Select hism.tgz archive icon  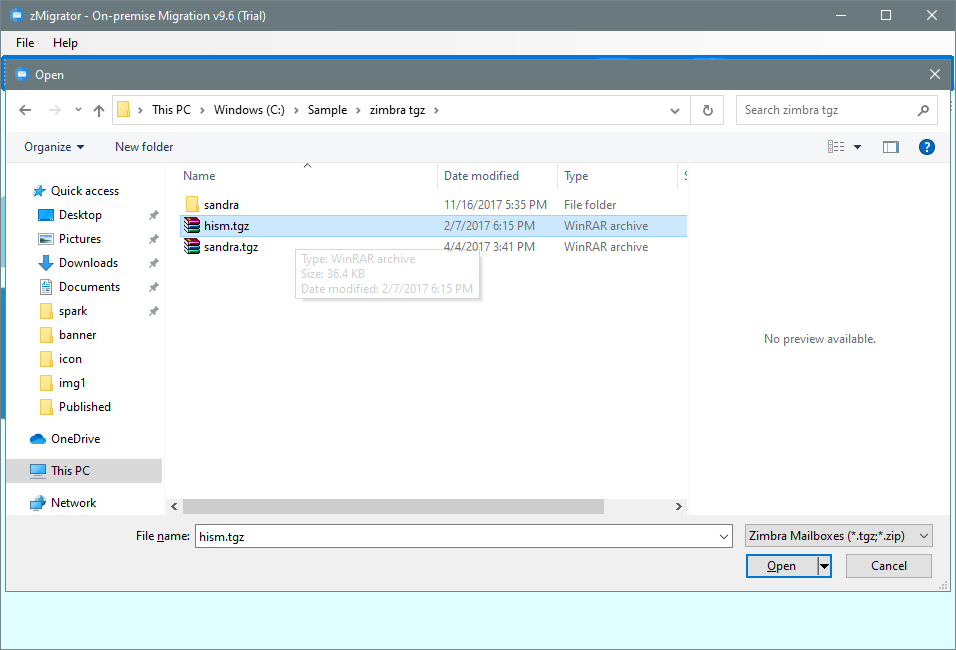(192, 226)
